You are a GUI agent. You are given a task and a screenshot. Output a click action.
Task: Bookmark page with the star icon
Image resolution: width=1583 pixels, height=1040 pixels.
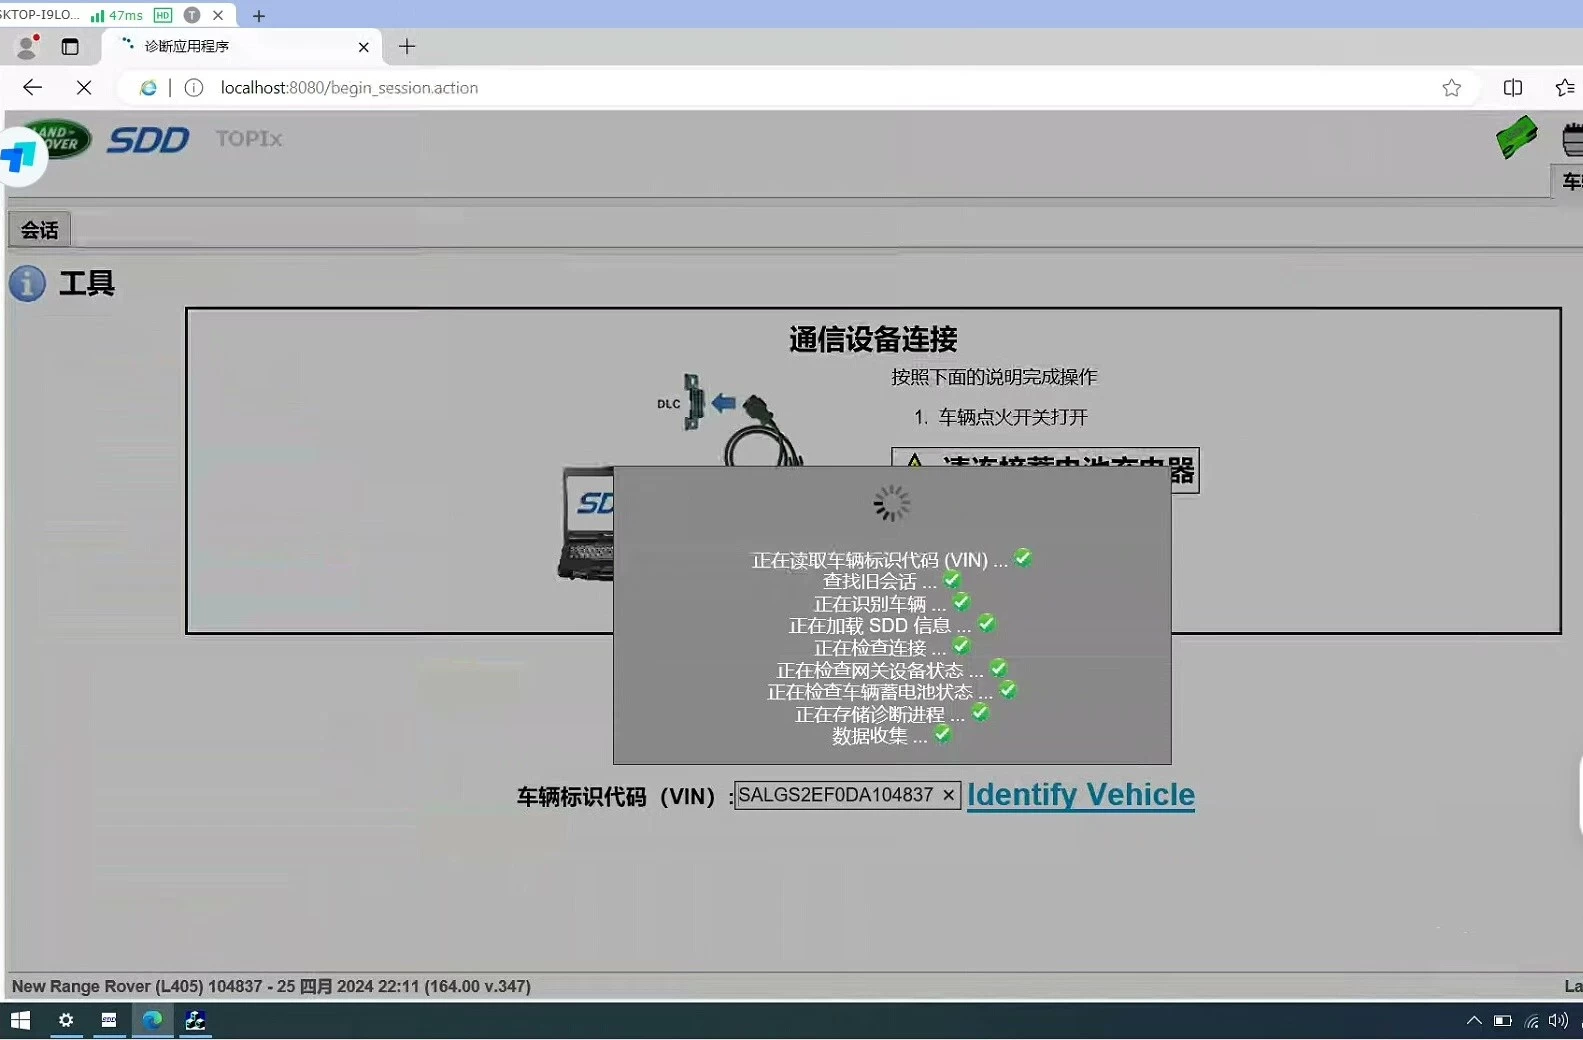1452,88
